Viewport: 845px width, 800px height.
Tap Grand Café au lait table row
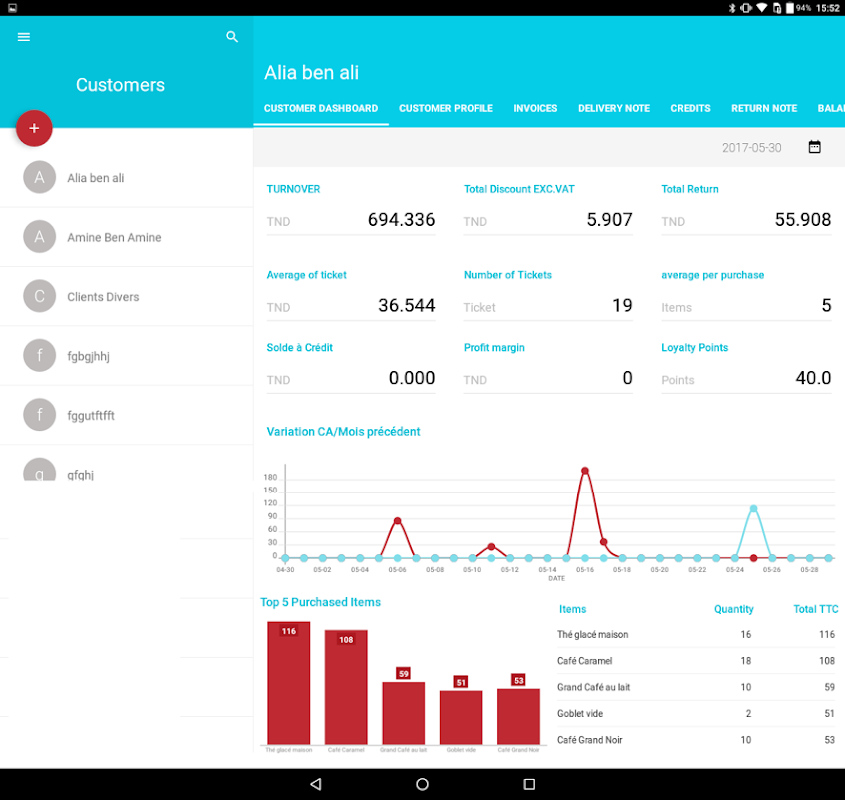click(x=696, y=687)
